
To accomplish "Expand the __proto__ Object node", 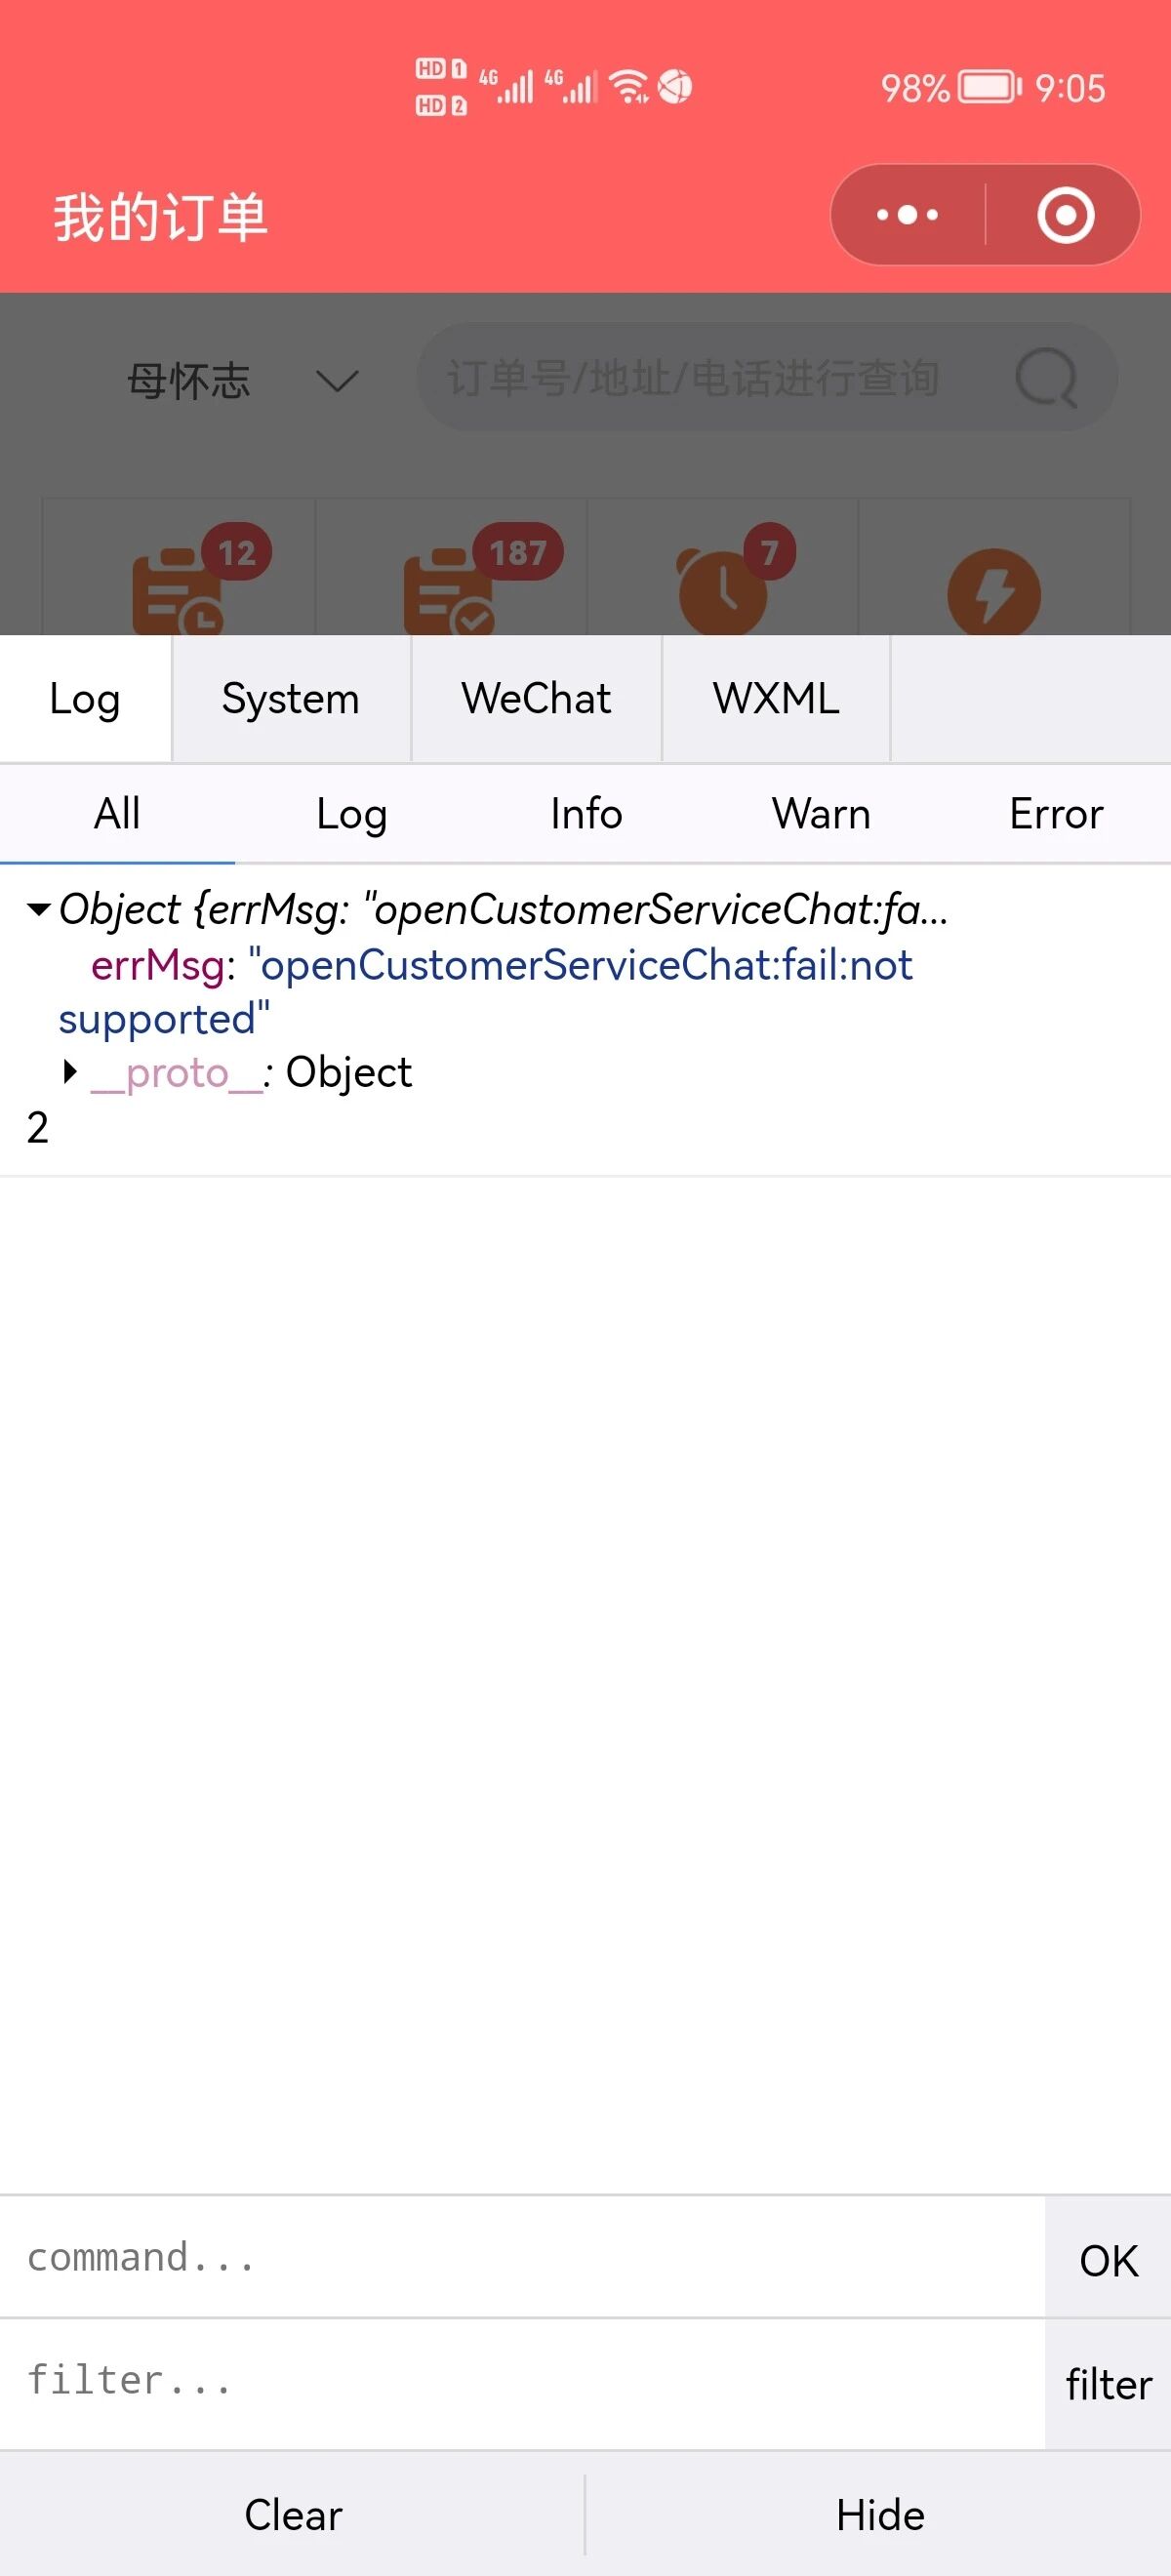I will click(70, 1072).
